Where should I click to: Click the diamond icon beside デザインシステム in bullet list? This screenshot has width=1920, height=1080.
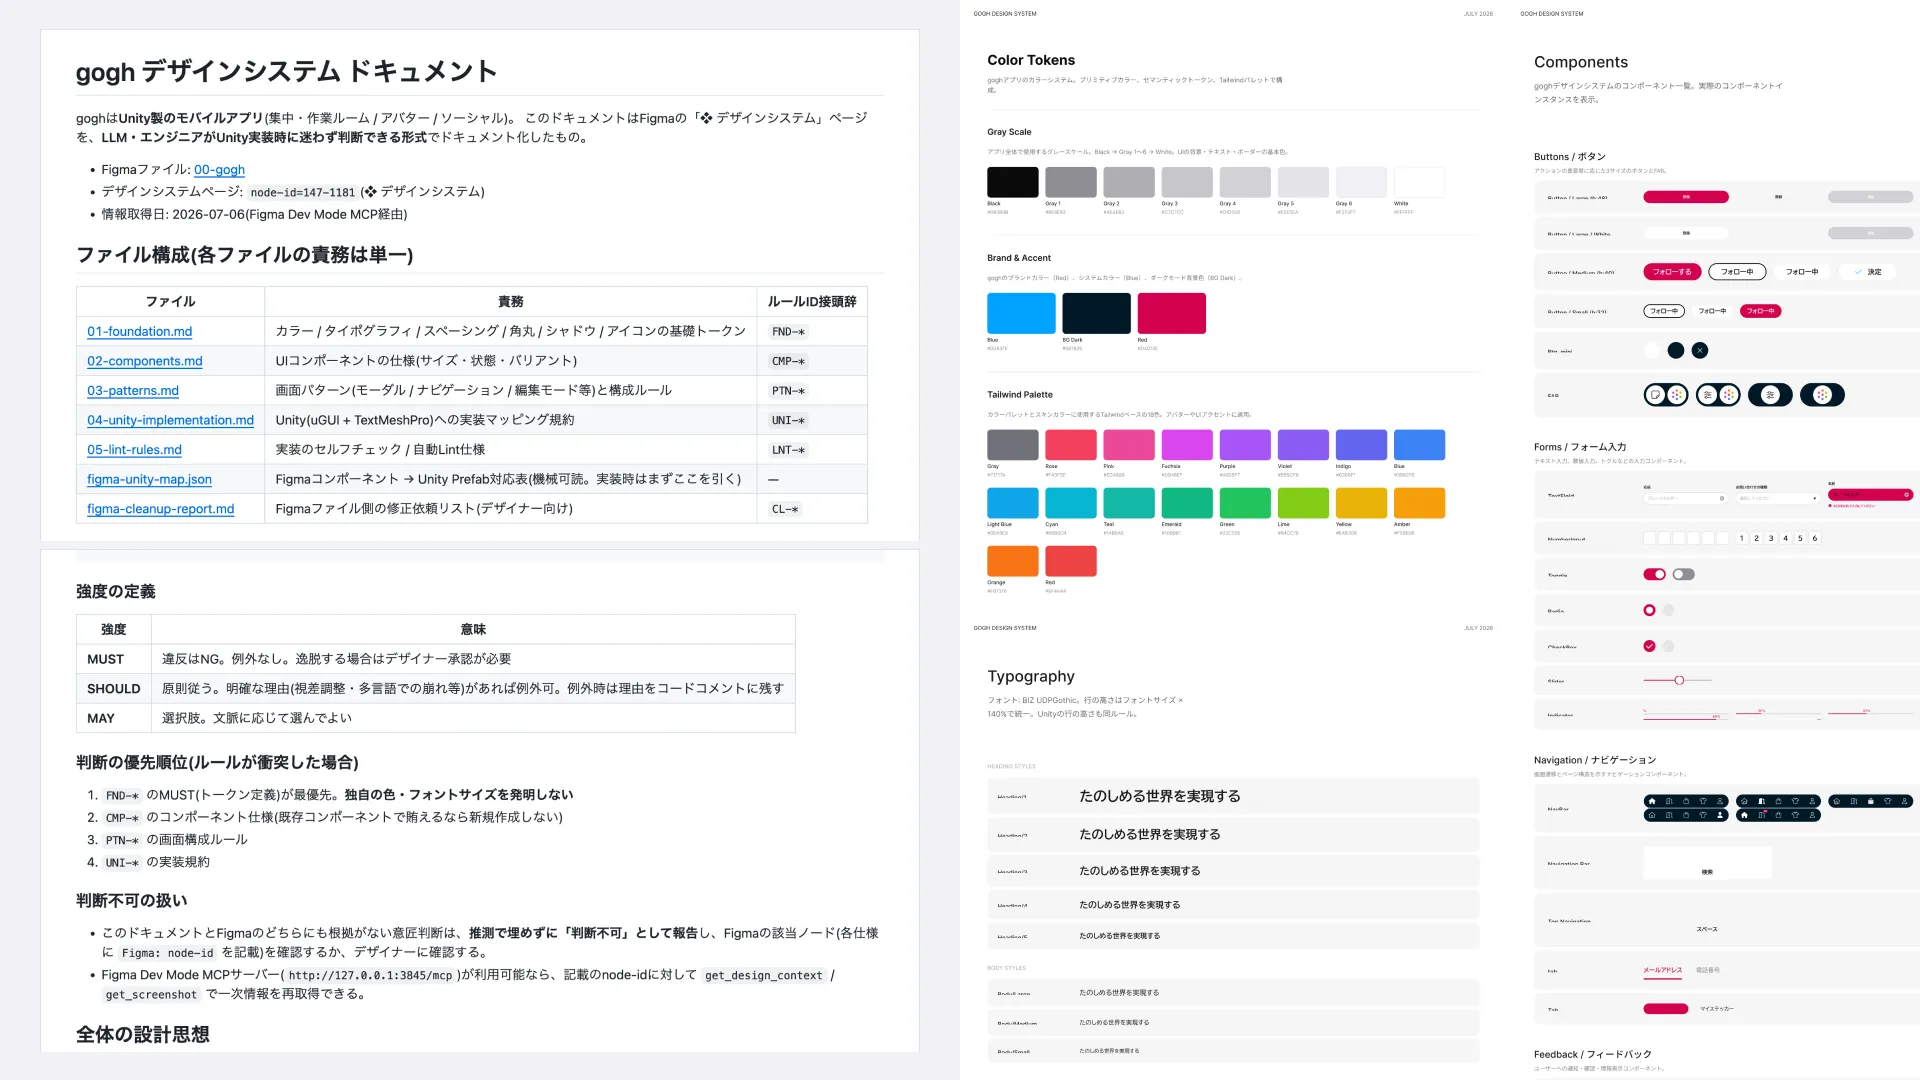(x=369, y=191)
